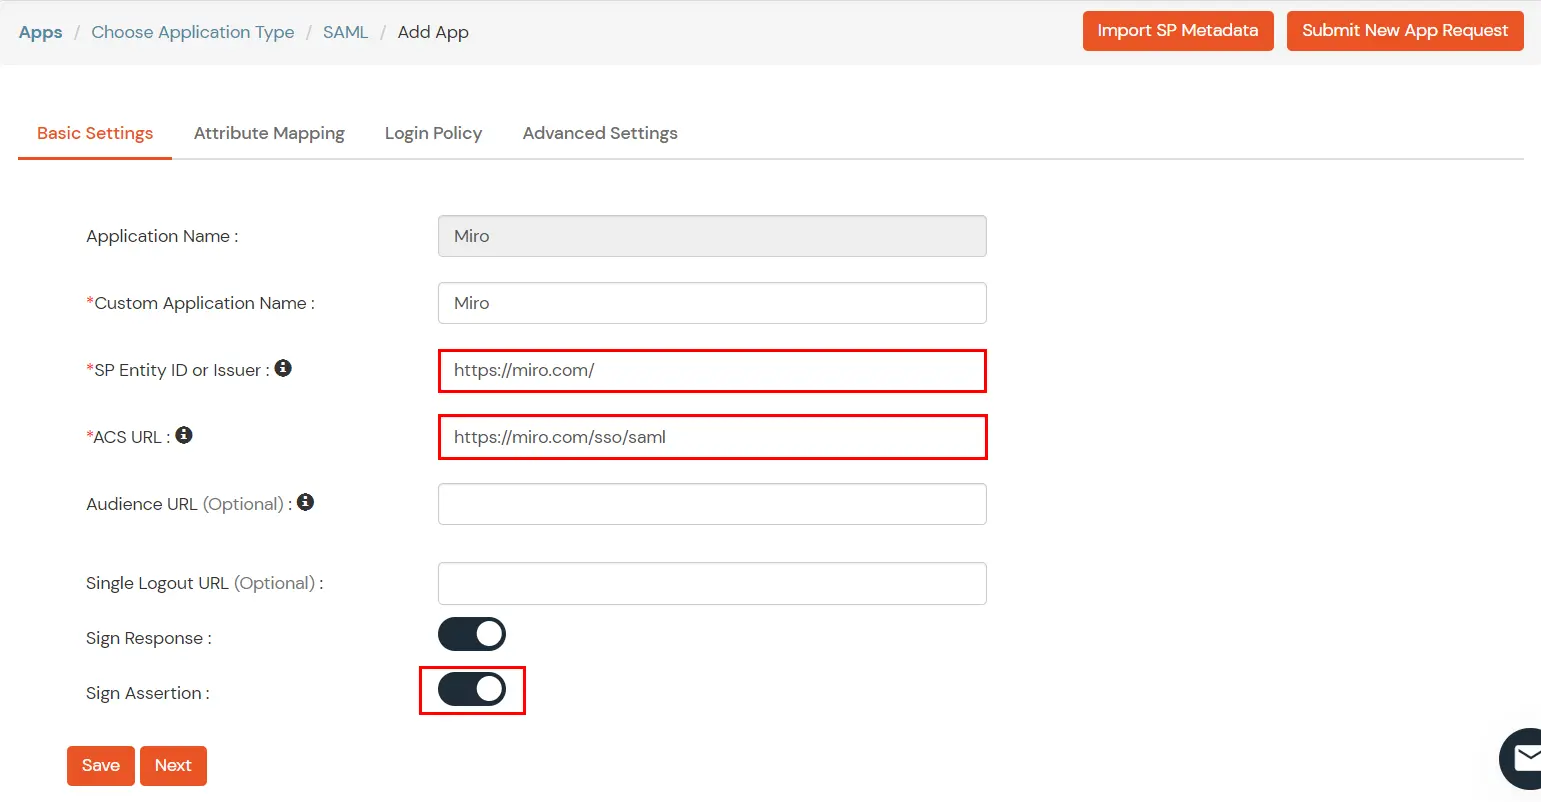Viewport: 1541px width, 802px height.
Task: Click the Next button
Action: tap(173, 766)
